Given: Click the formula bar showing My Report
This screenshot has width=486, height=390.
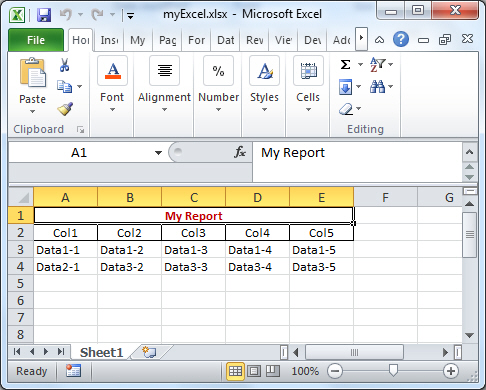Looking at the screenshot, I should pyautogui.click(x=357, y=162).
